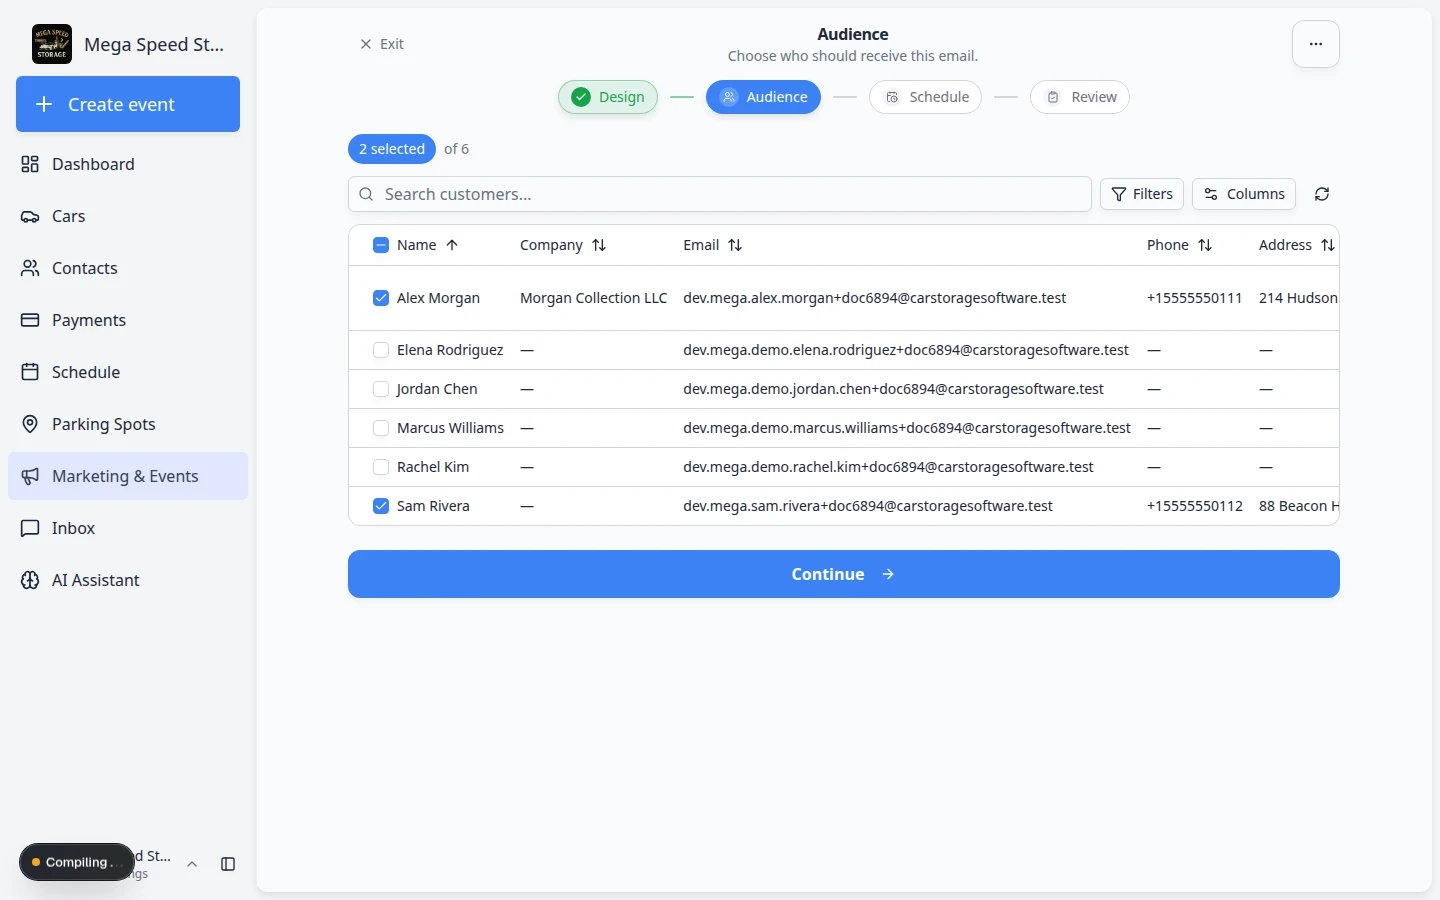
Task: Sort by Company column arrows
Action: tap(599, 245)
